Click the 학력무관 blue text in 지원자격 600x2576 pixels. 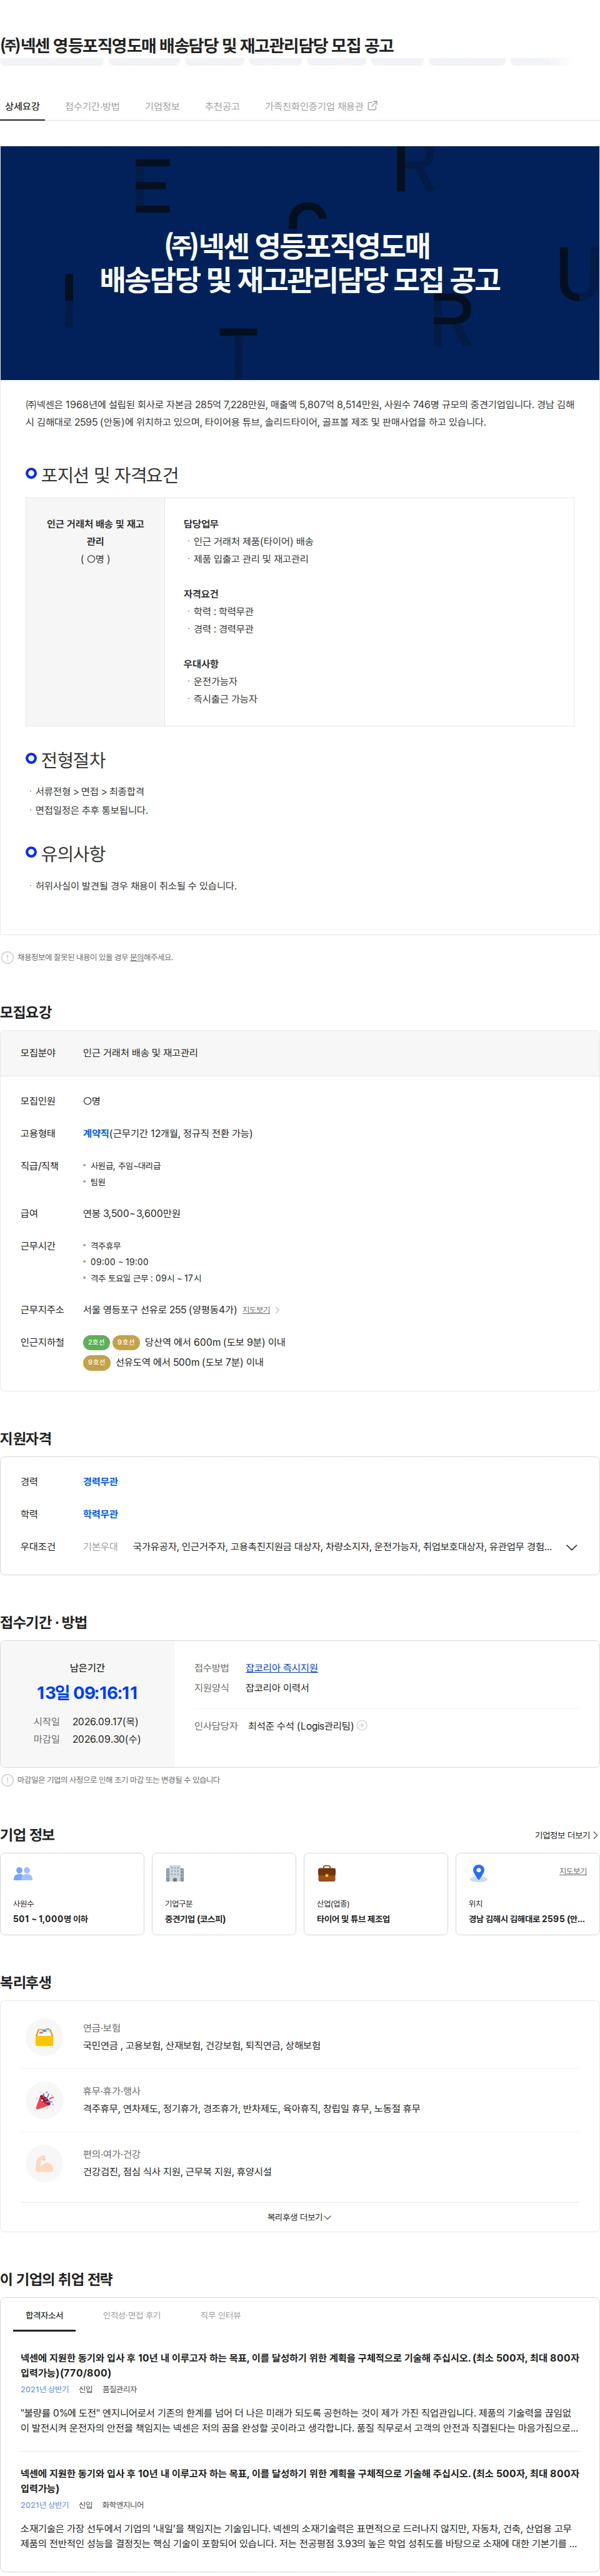(100, 1514)
